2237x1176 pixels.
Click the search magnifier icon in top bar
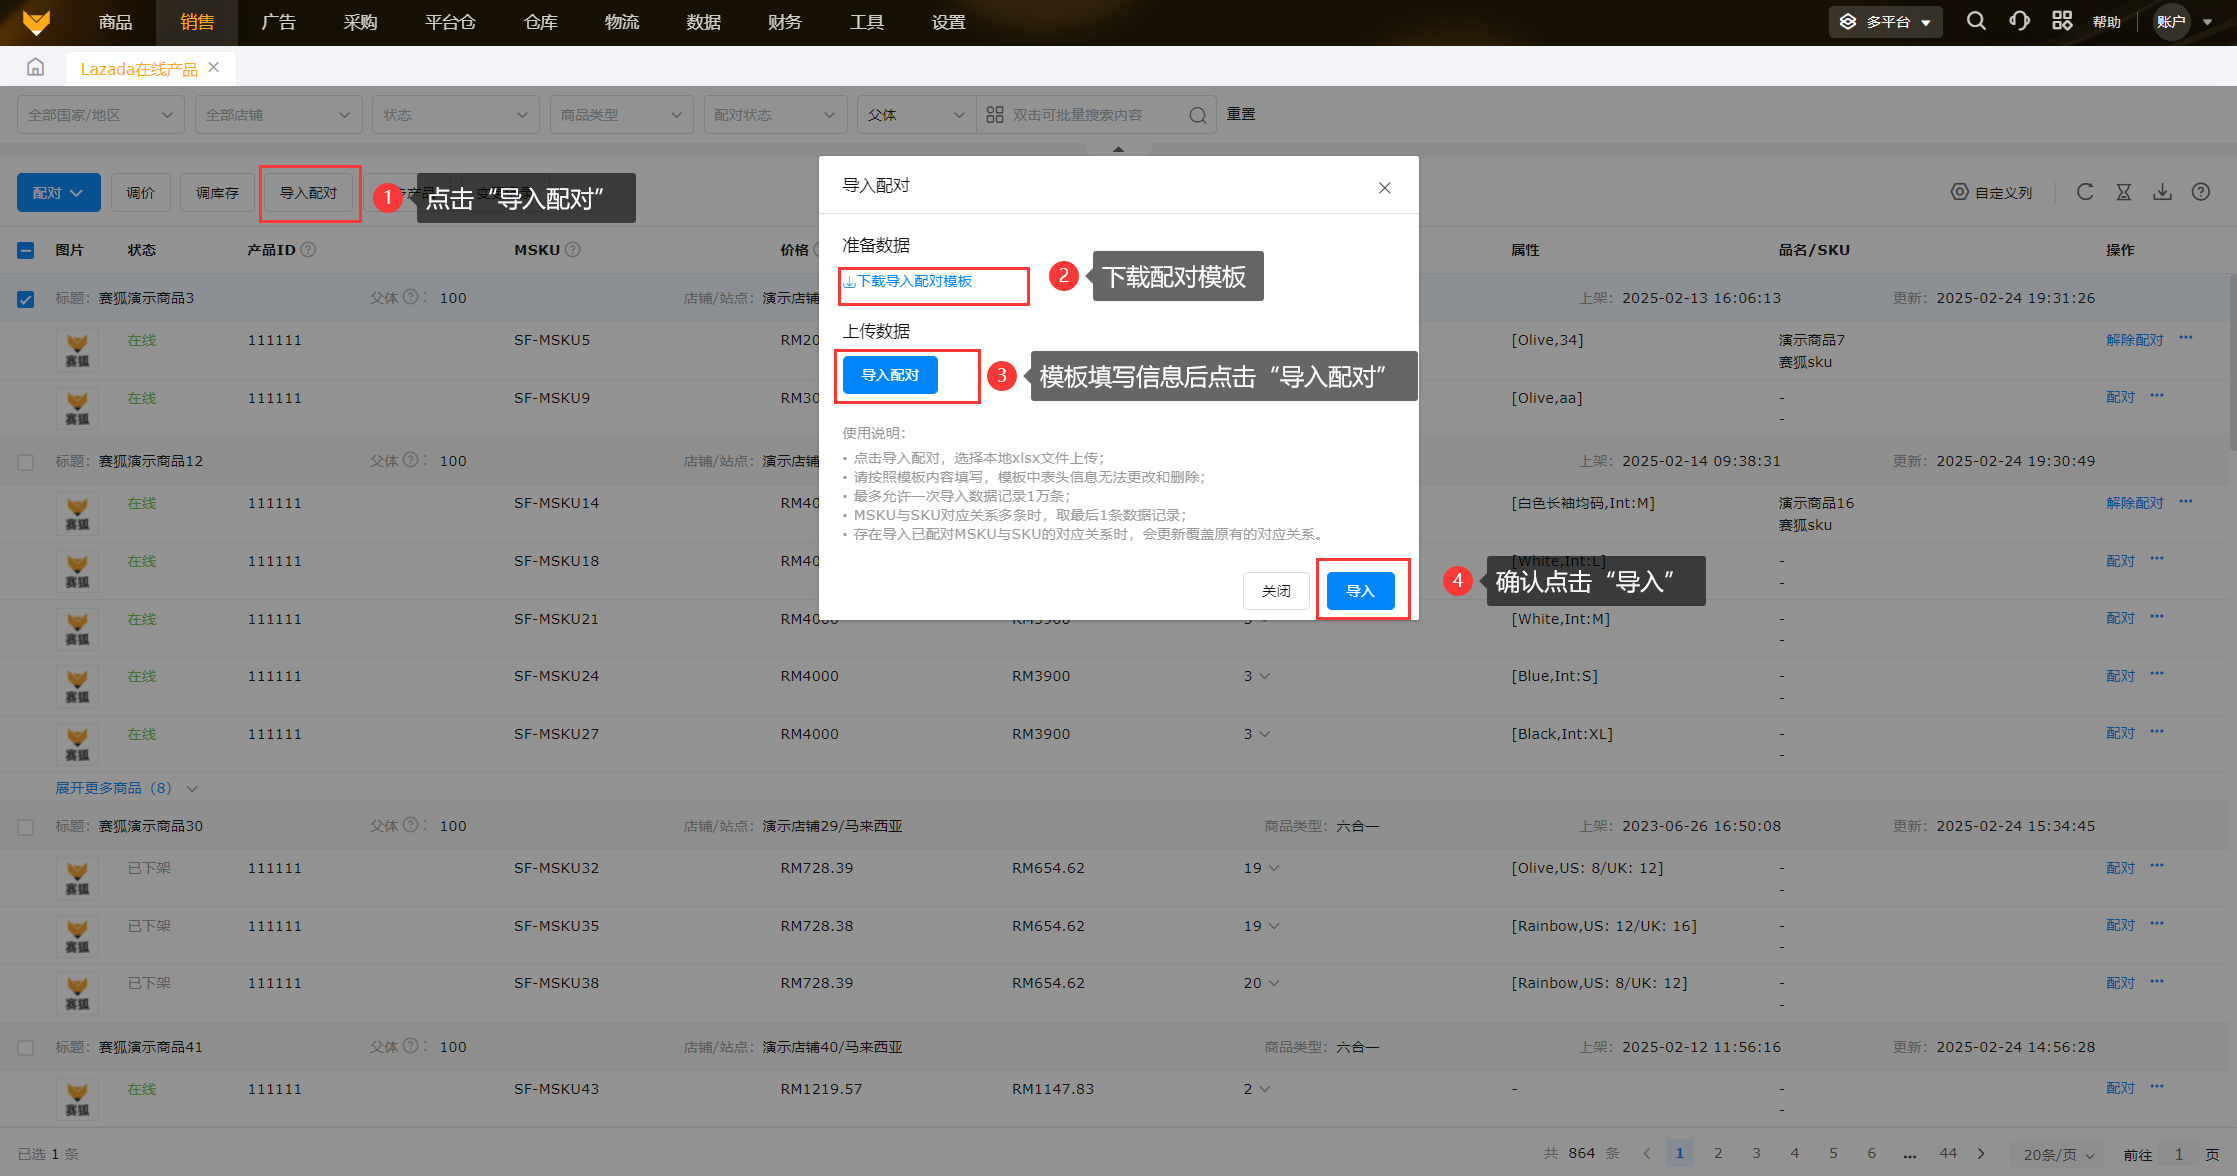pyautogui.click(x=1975, y=21)
